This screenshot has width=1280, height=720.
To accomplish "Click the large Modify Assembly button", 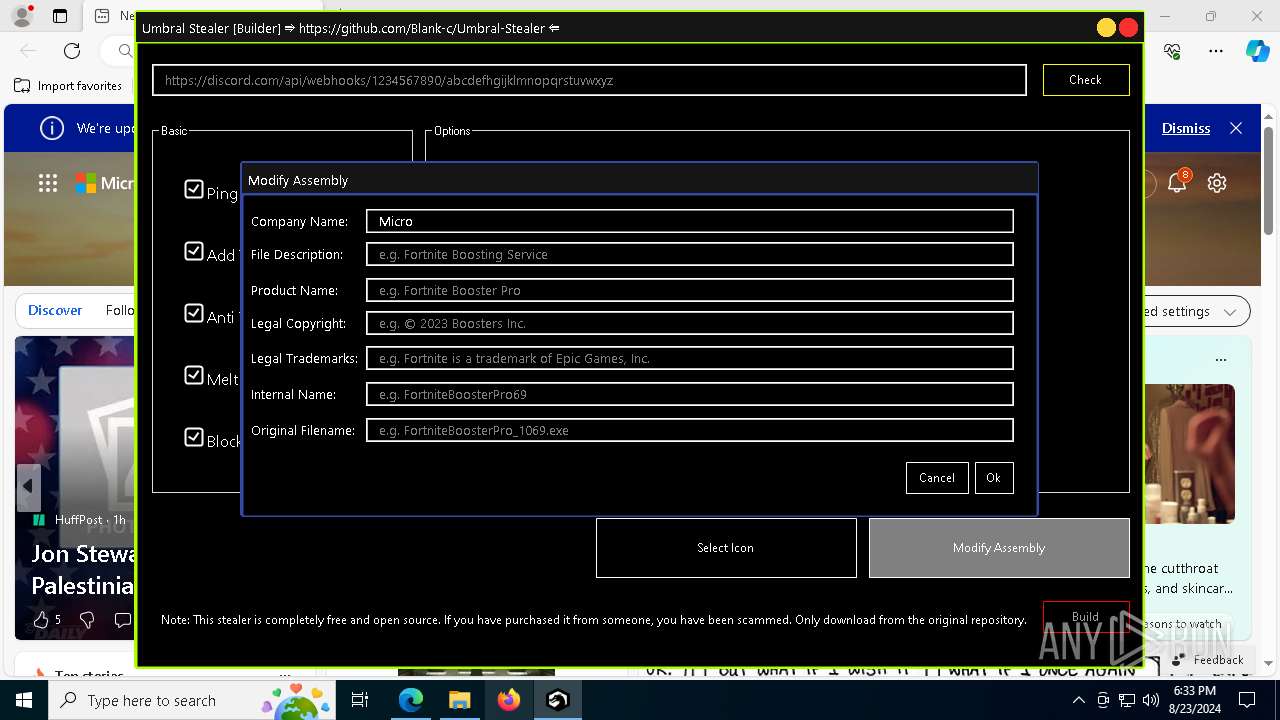I will point(999,548).
